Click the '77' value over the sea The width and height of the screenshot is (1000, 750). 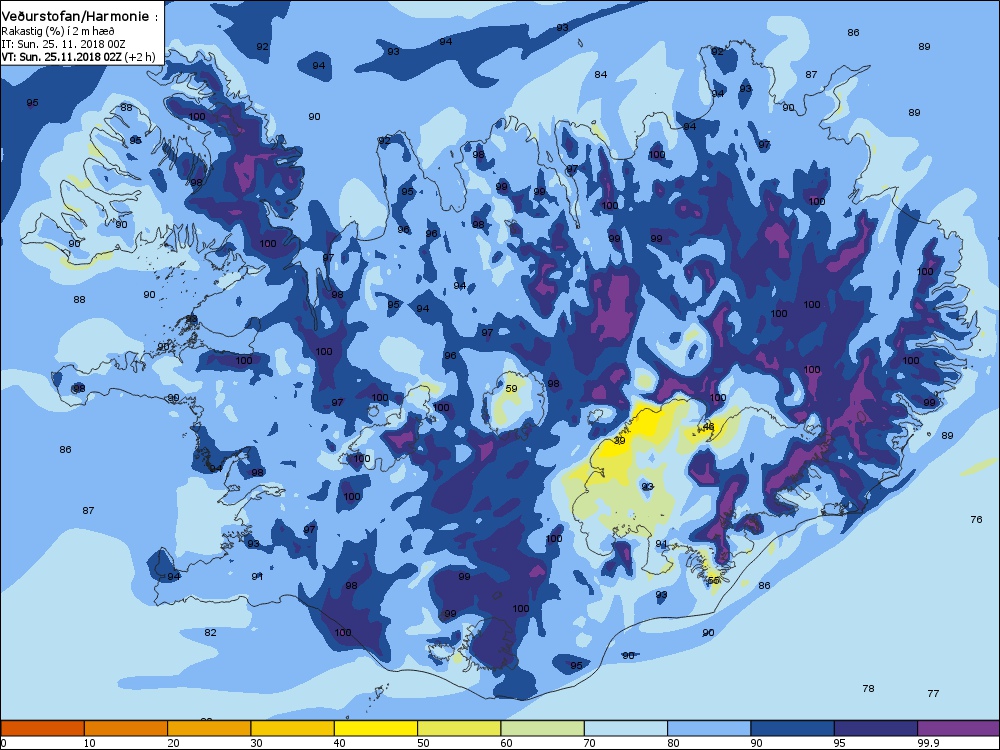(x=934, y=693)
